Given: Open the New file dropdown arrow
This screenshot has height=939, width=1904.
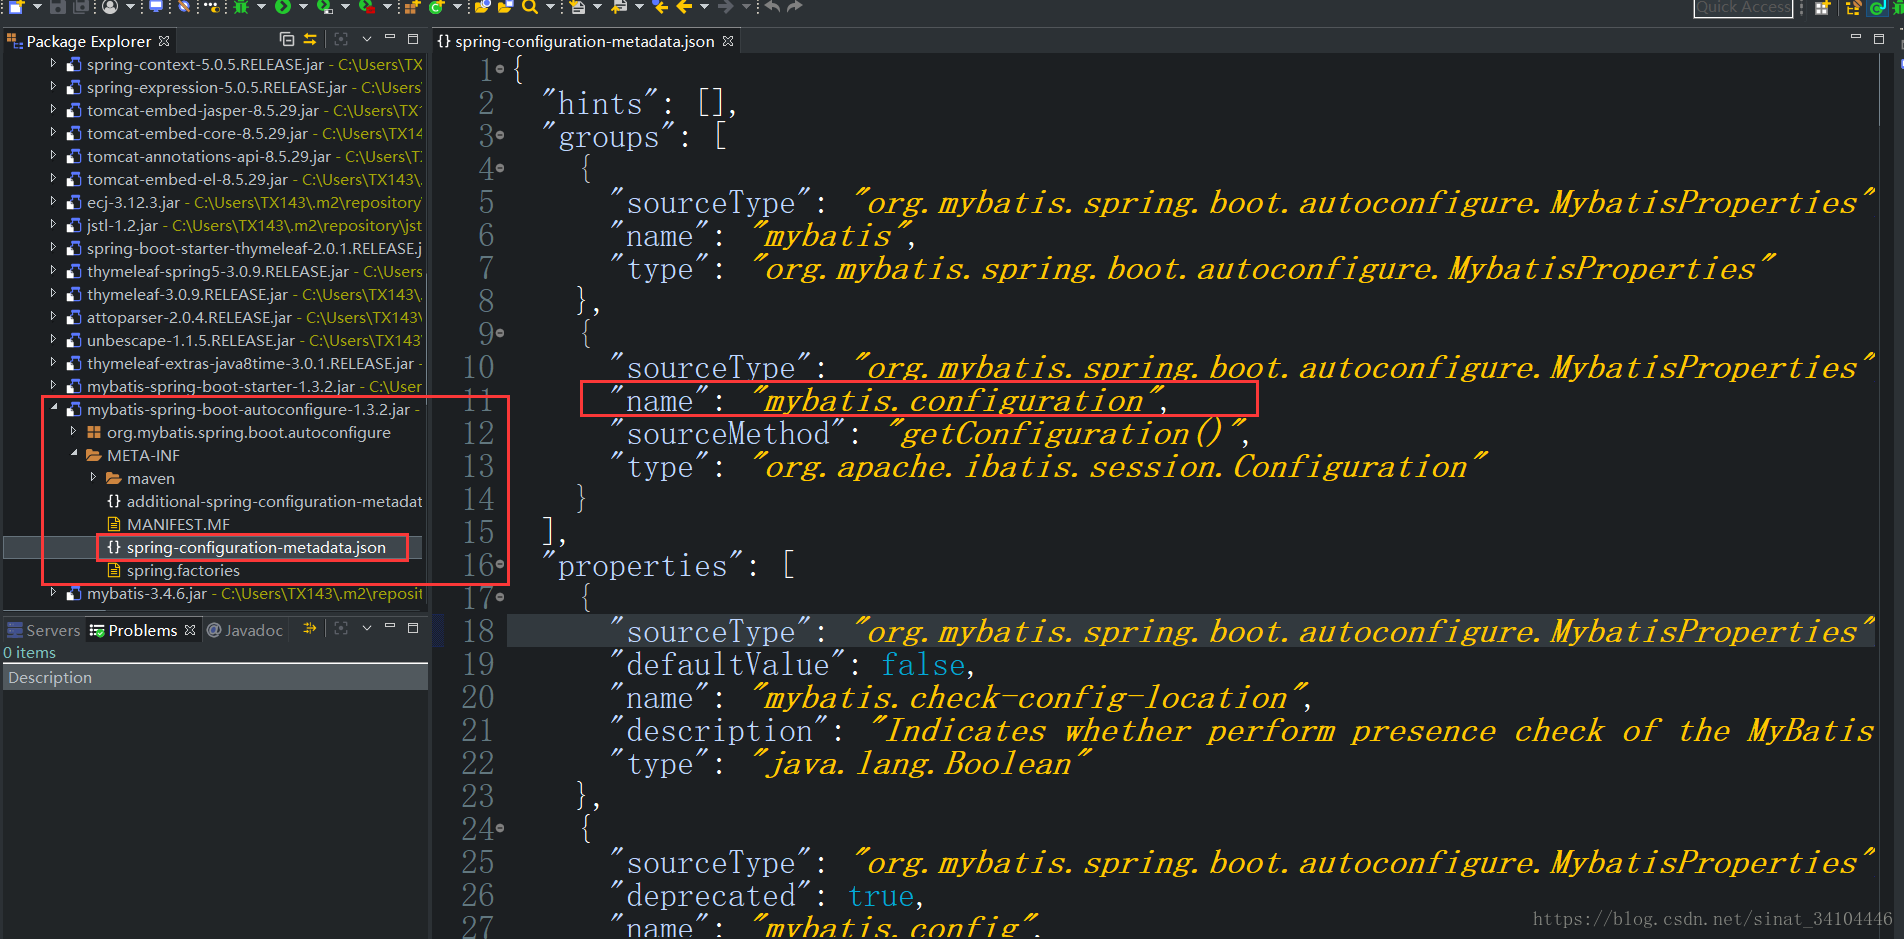Looking at the screenshot, I should [x=37, y=7].
